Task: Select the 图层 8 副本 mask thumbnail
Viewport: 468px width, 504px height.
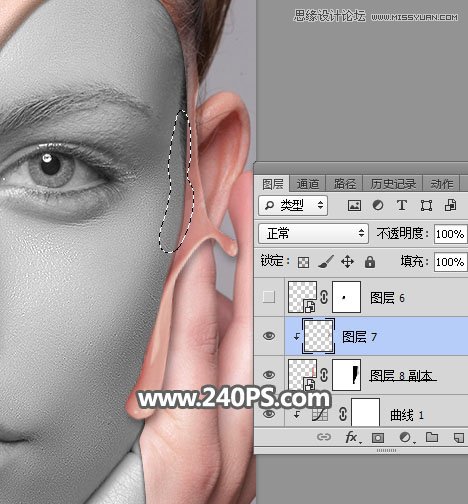Action: click(x=346, y=375)
